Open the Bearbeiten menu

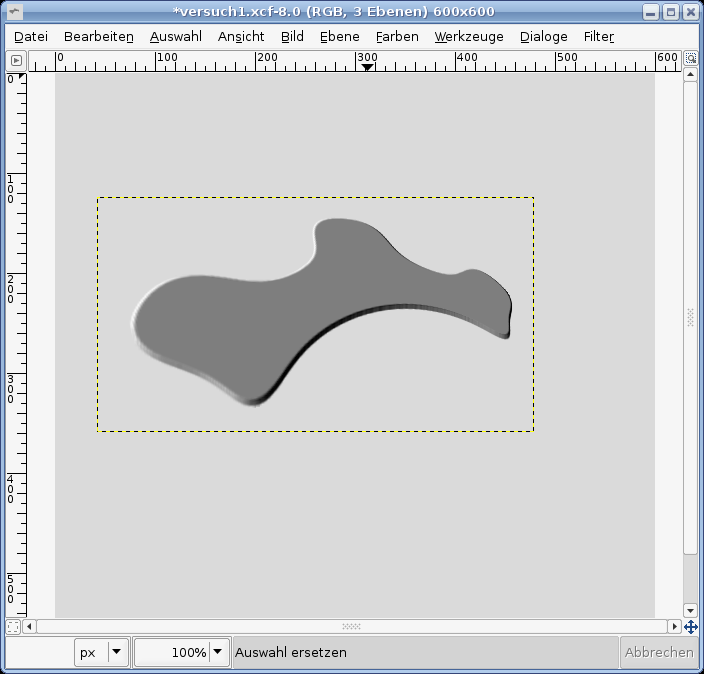[x=99, y=36]
